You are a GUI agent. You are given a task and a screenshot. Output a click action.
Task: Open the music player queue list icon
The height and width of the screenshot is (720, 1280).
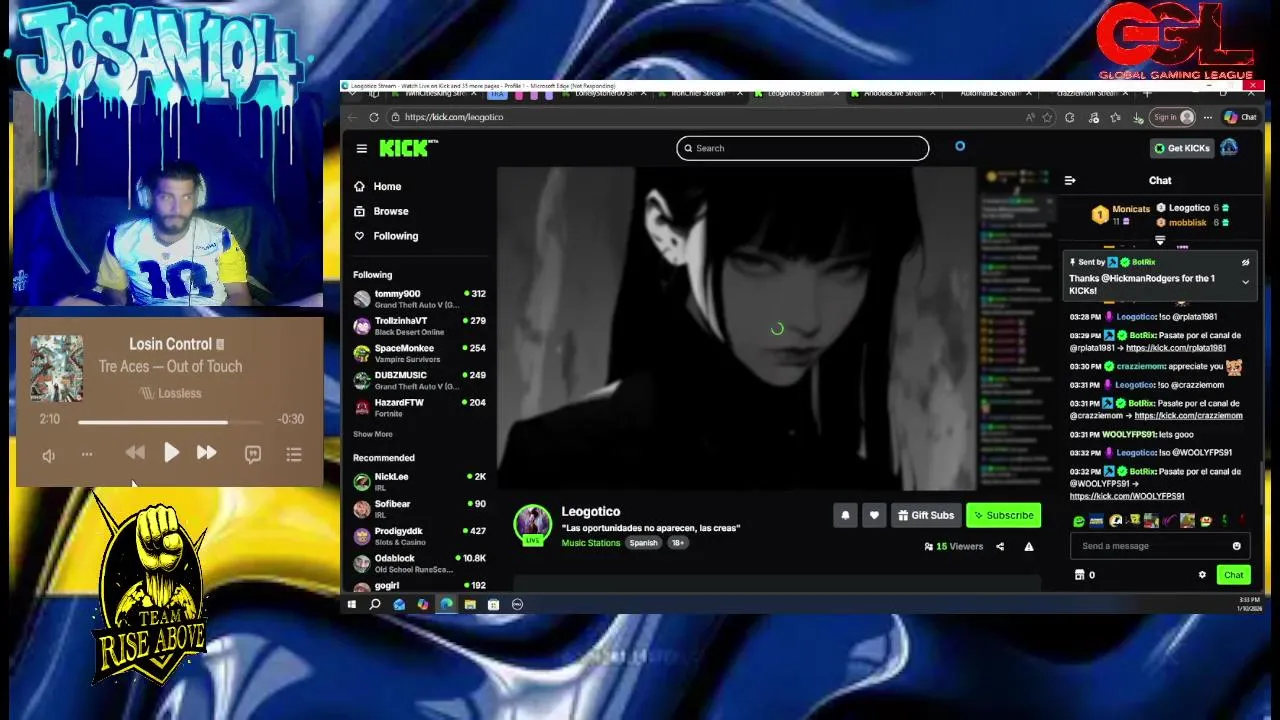coord(294,454)
